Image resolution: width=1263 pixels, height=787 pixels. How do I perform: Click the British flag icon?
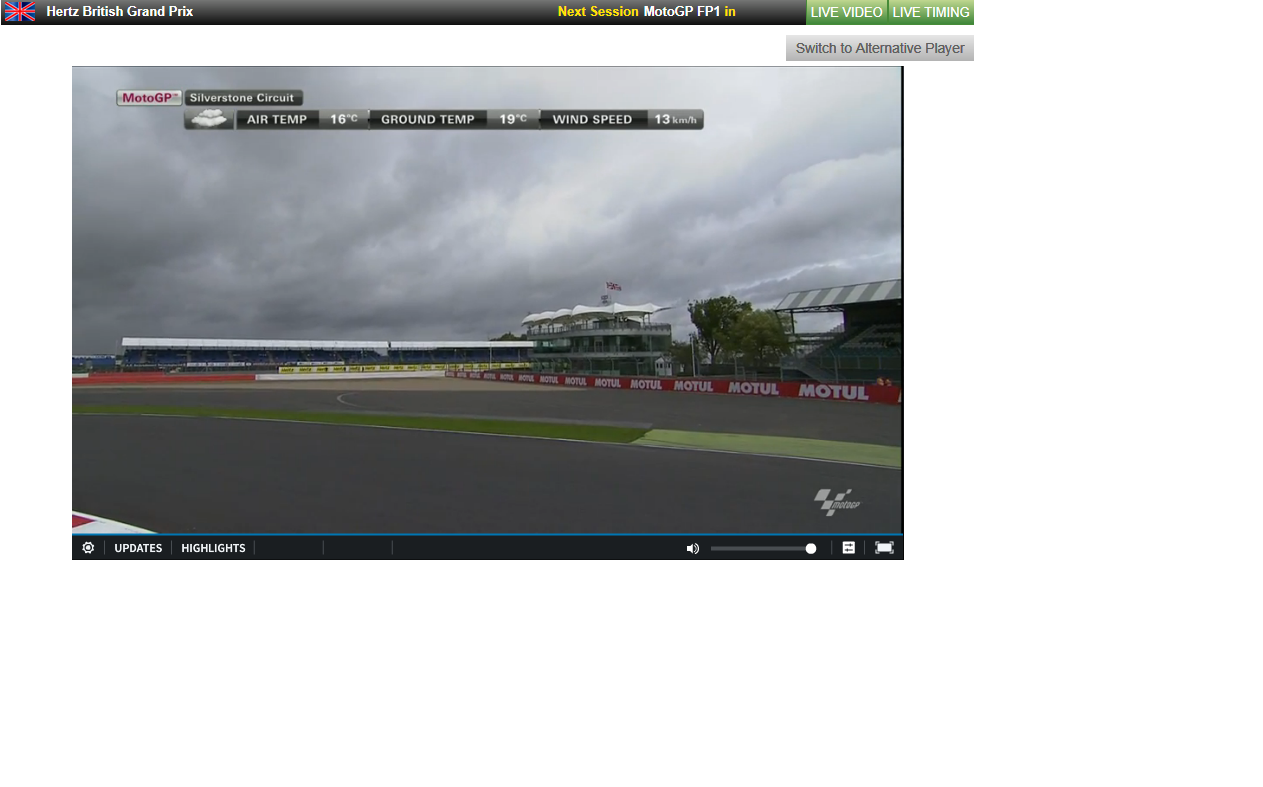coord(20,12)
